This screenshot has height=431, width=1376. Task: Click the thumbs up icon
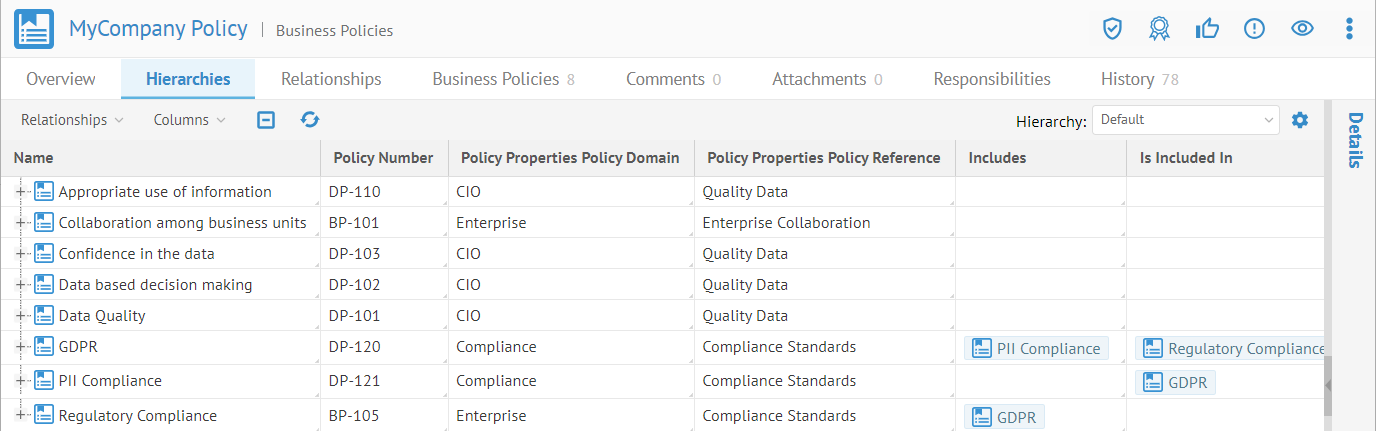click(1207, 29)
